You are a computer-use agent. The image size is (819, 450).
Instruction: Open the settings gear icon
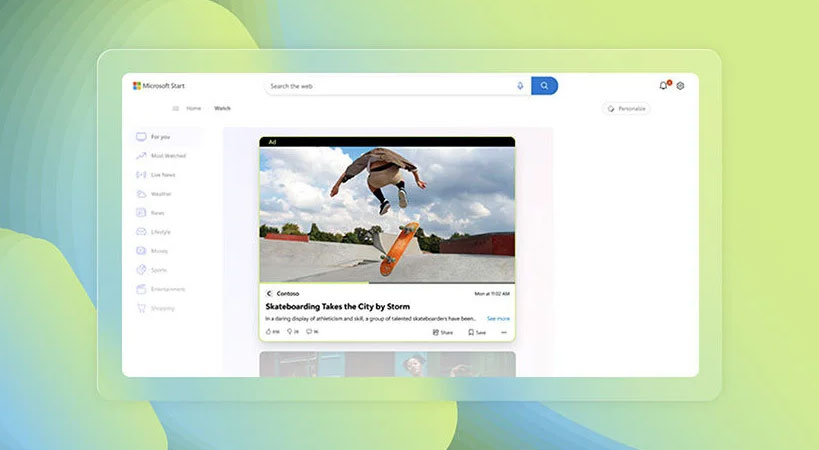[x=680, y=86]
